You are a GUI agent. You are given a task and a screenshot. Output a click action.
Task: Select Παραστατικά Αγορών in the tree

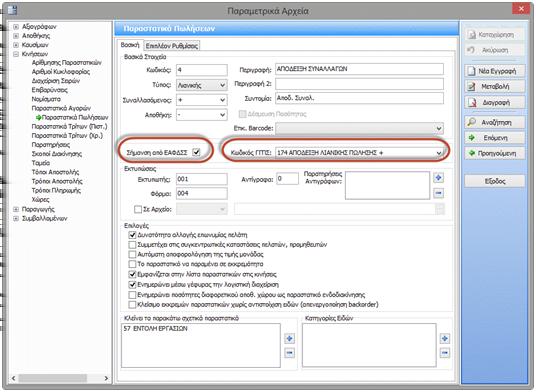pyautogui.click(x=61, y=108)
